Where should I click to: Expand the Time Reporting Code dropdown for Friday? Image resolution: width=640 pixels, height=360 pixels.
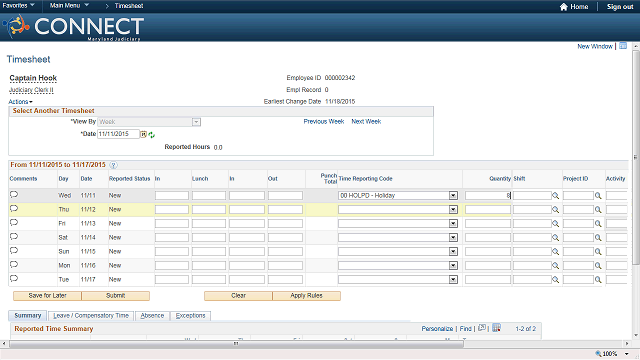[453, 224]
